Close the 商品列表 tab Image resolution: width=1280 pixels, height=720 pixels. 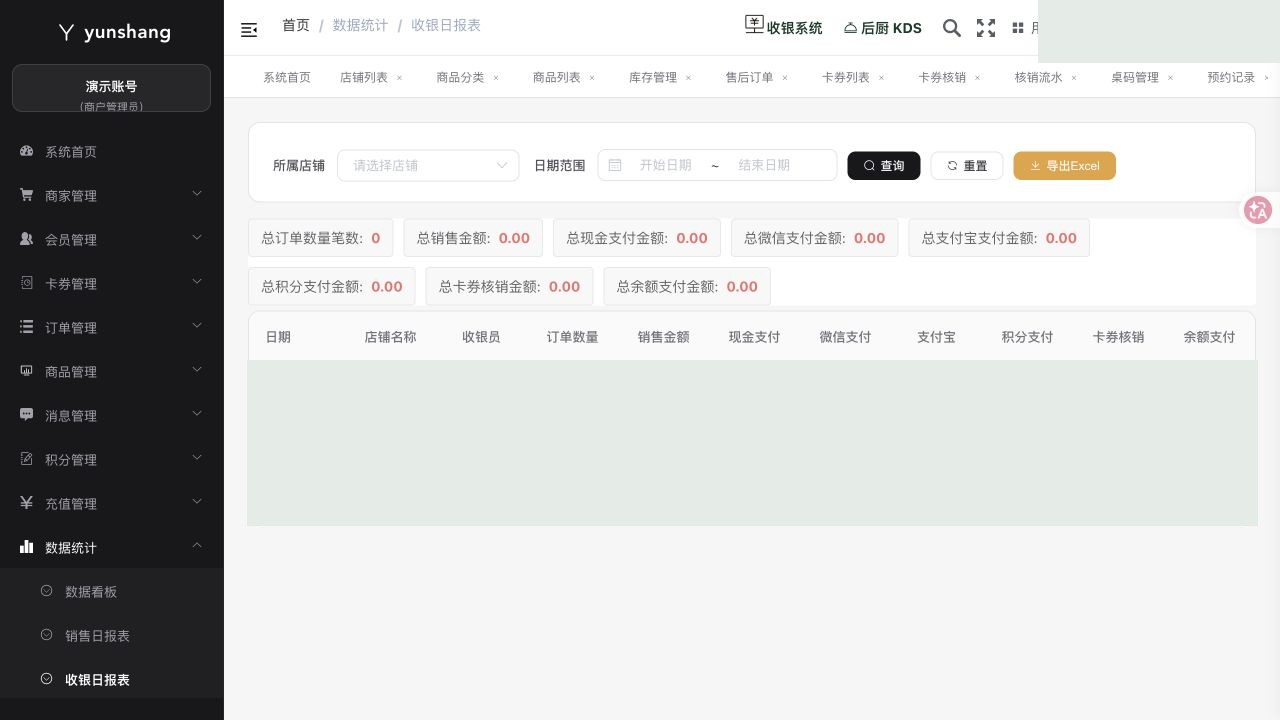coord(592,77)
